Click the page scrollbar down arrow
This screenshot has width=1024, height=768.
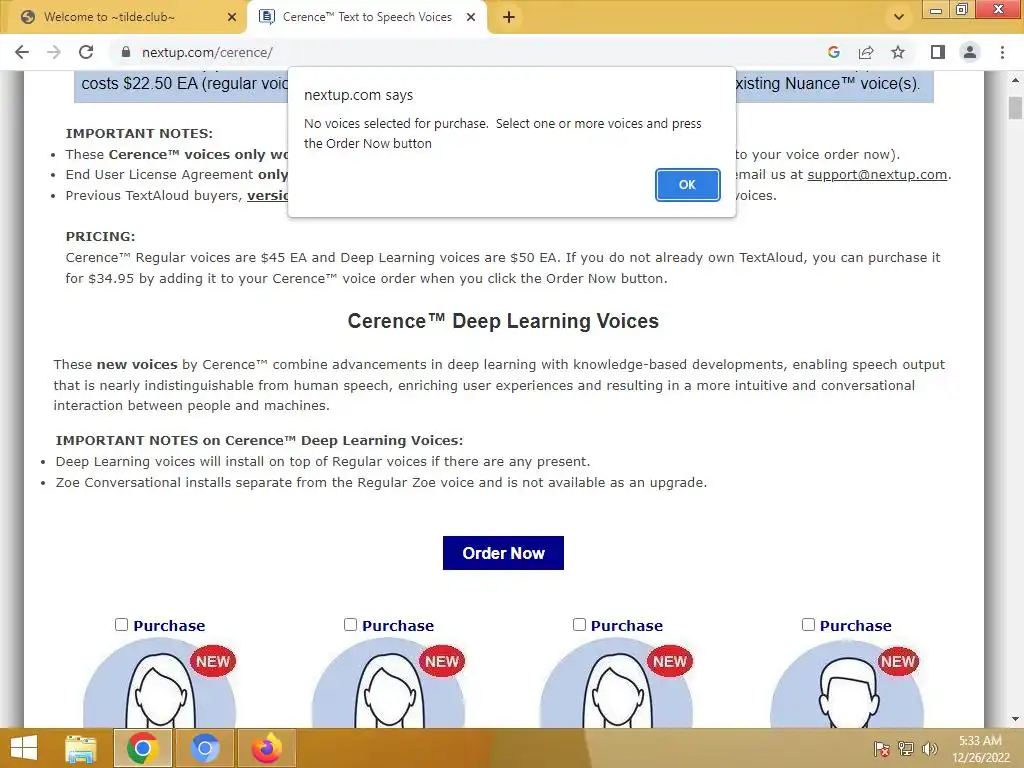coord(1015,720)
